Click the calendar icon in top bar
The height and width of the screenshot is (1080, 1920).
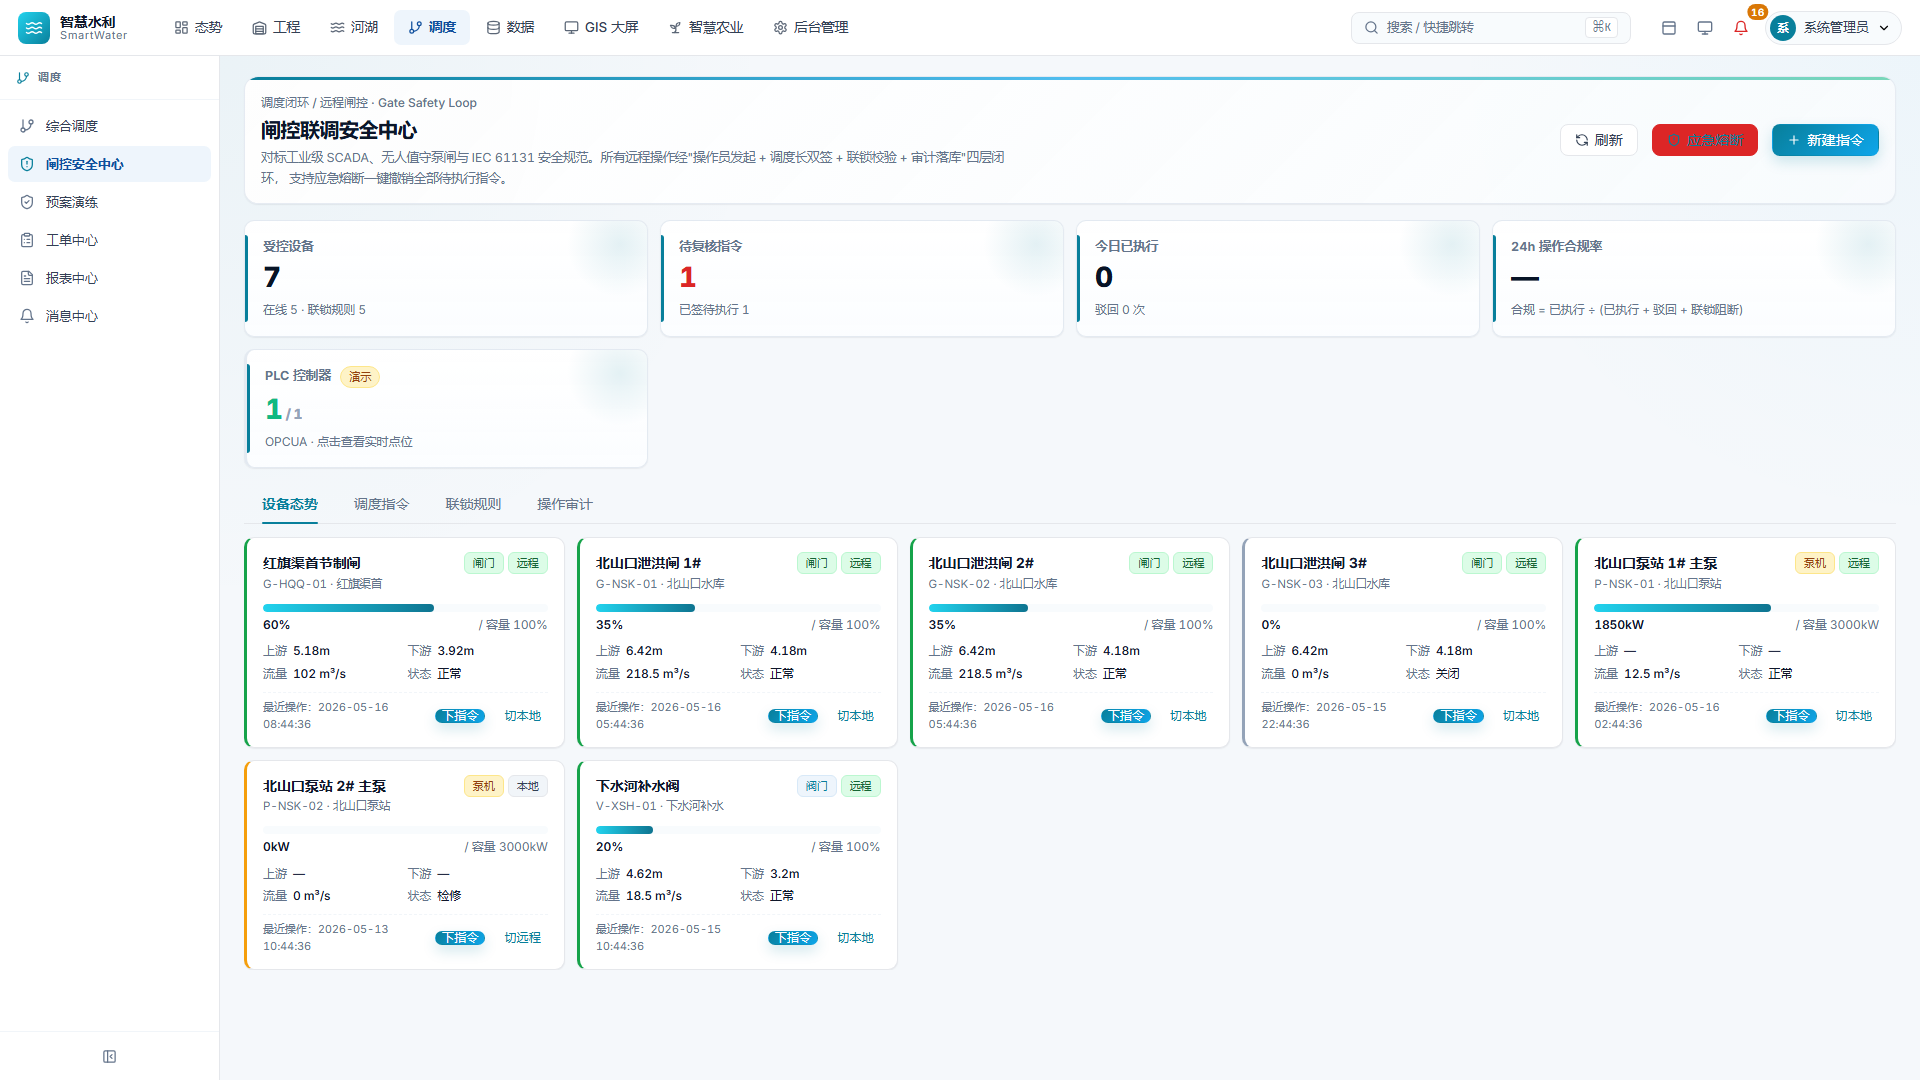click(x=1669, y=28)
